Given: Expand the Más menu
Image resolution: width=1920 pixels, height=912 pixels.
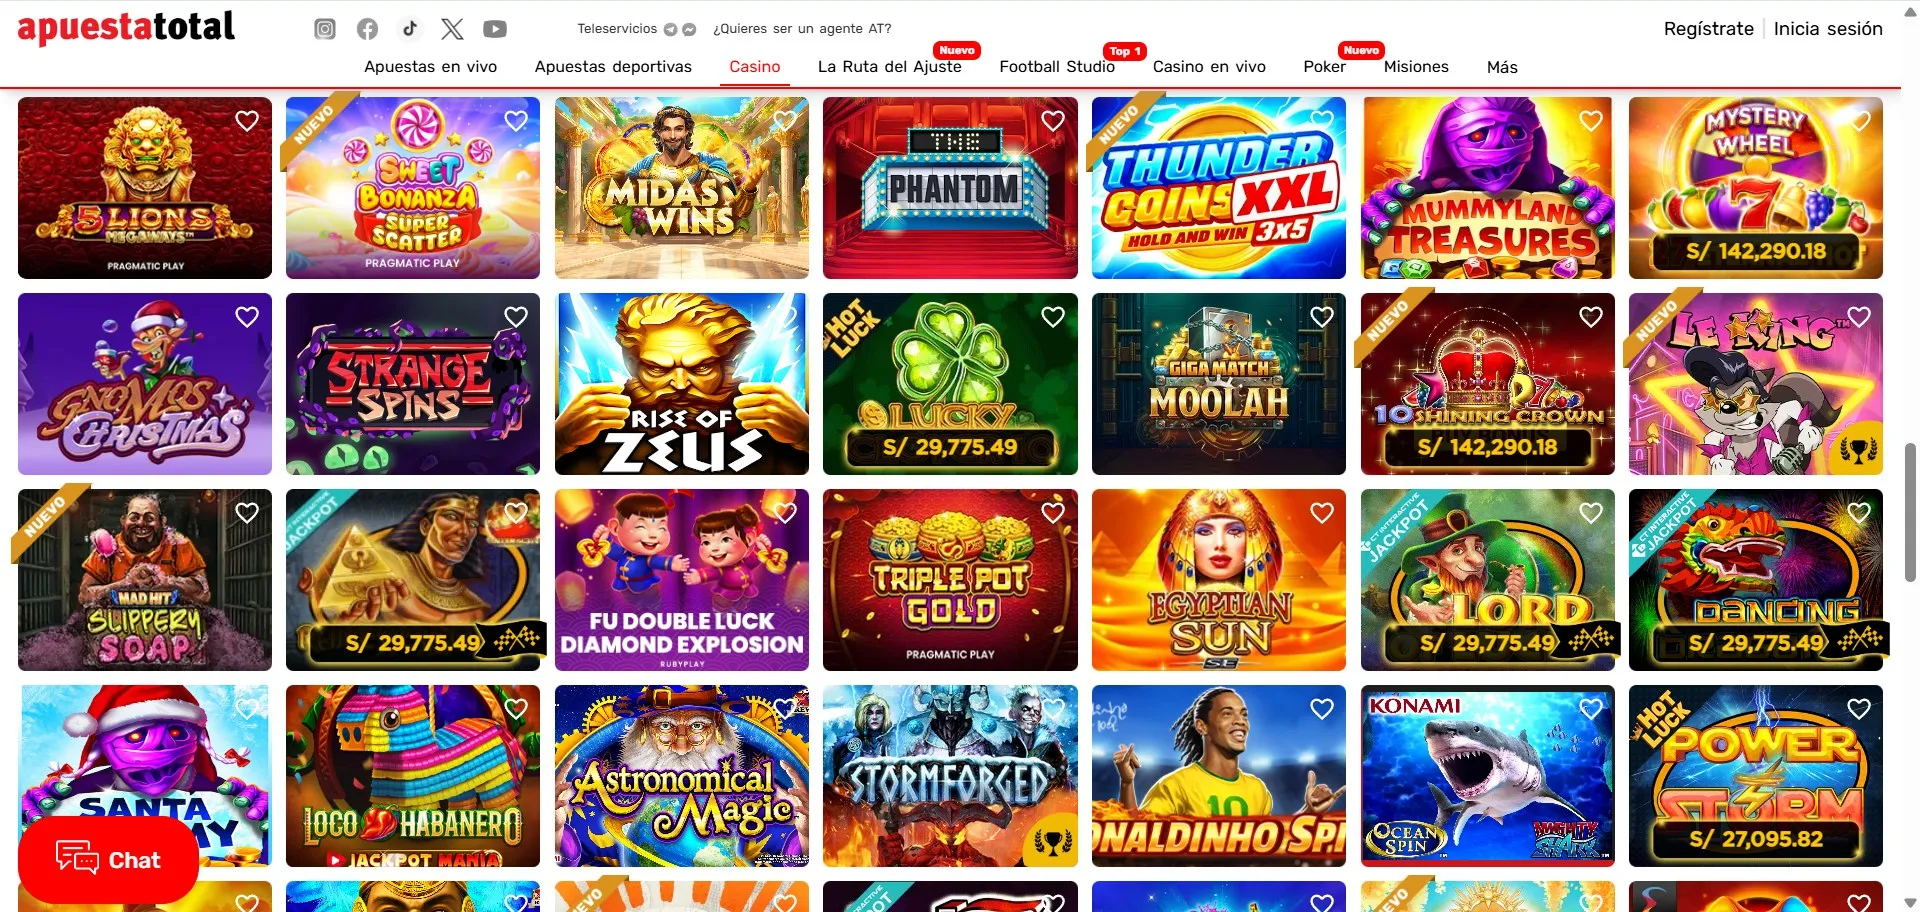Looking at the screenshot, I should [x=1502, y=67].
